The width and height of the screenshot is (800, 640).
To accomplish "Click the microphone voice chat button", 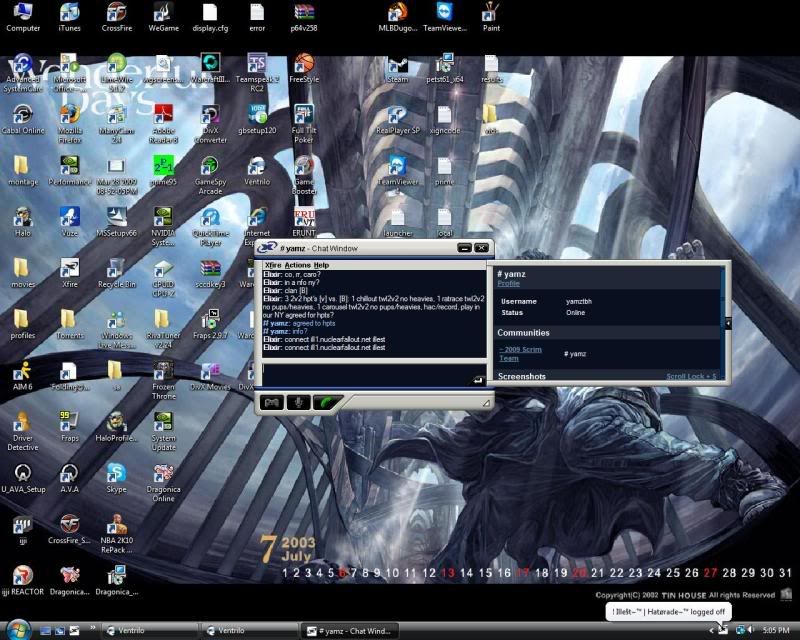I will (298, 402).
